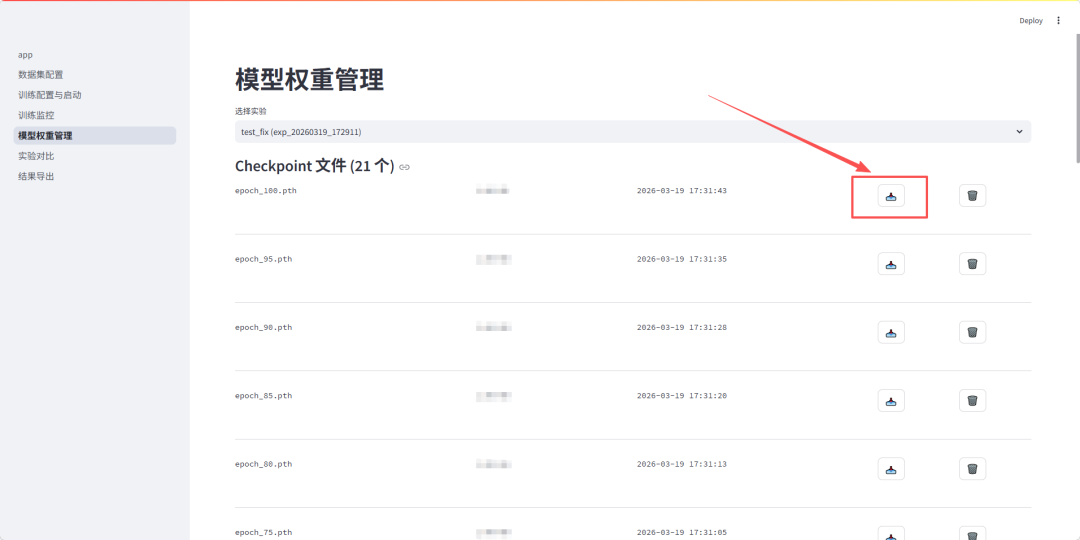Screen dimensions: 1080x540
Task: Open the 结果导出 page
Action: click(36, 176)
